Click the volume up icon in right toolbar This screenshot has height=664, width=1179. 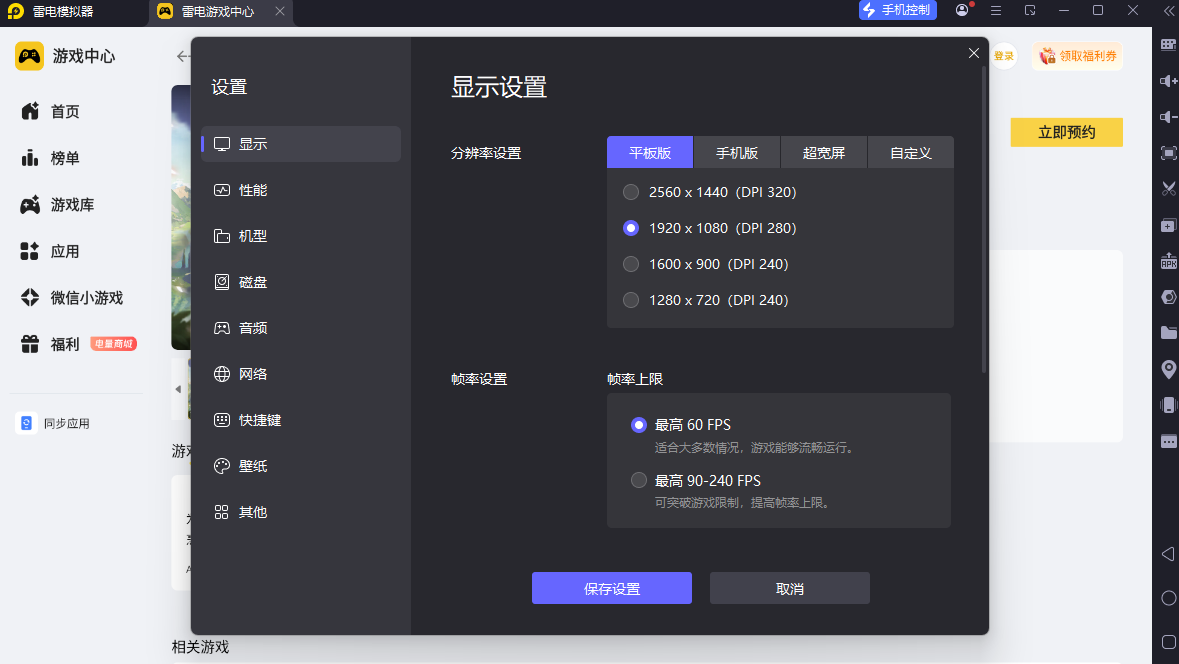pos(1168,80)
